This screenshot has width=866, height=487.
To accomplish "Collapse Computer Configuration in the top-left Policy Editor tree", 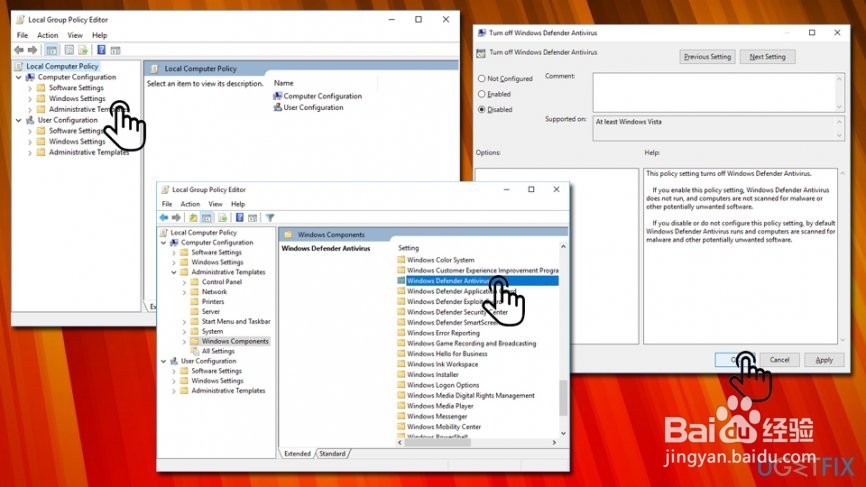I will tap(19, 77).
